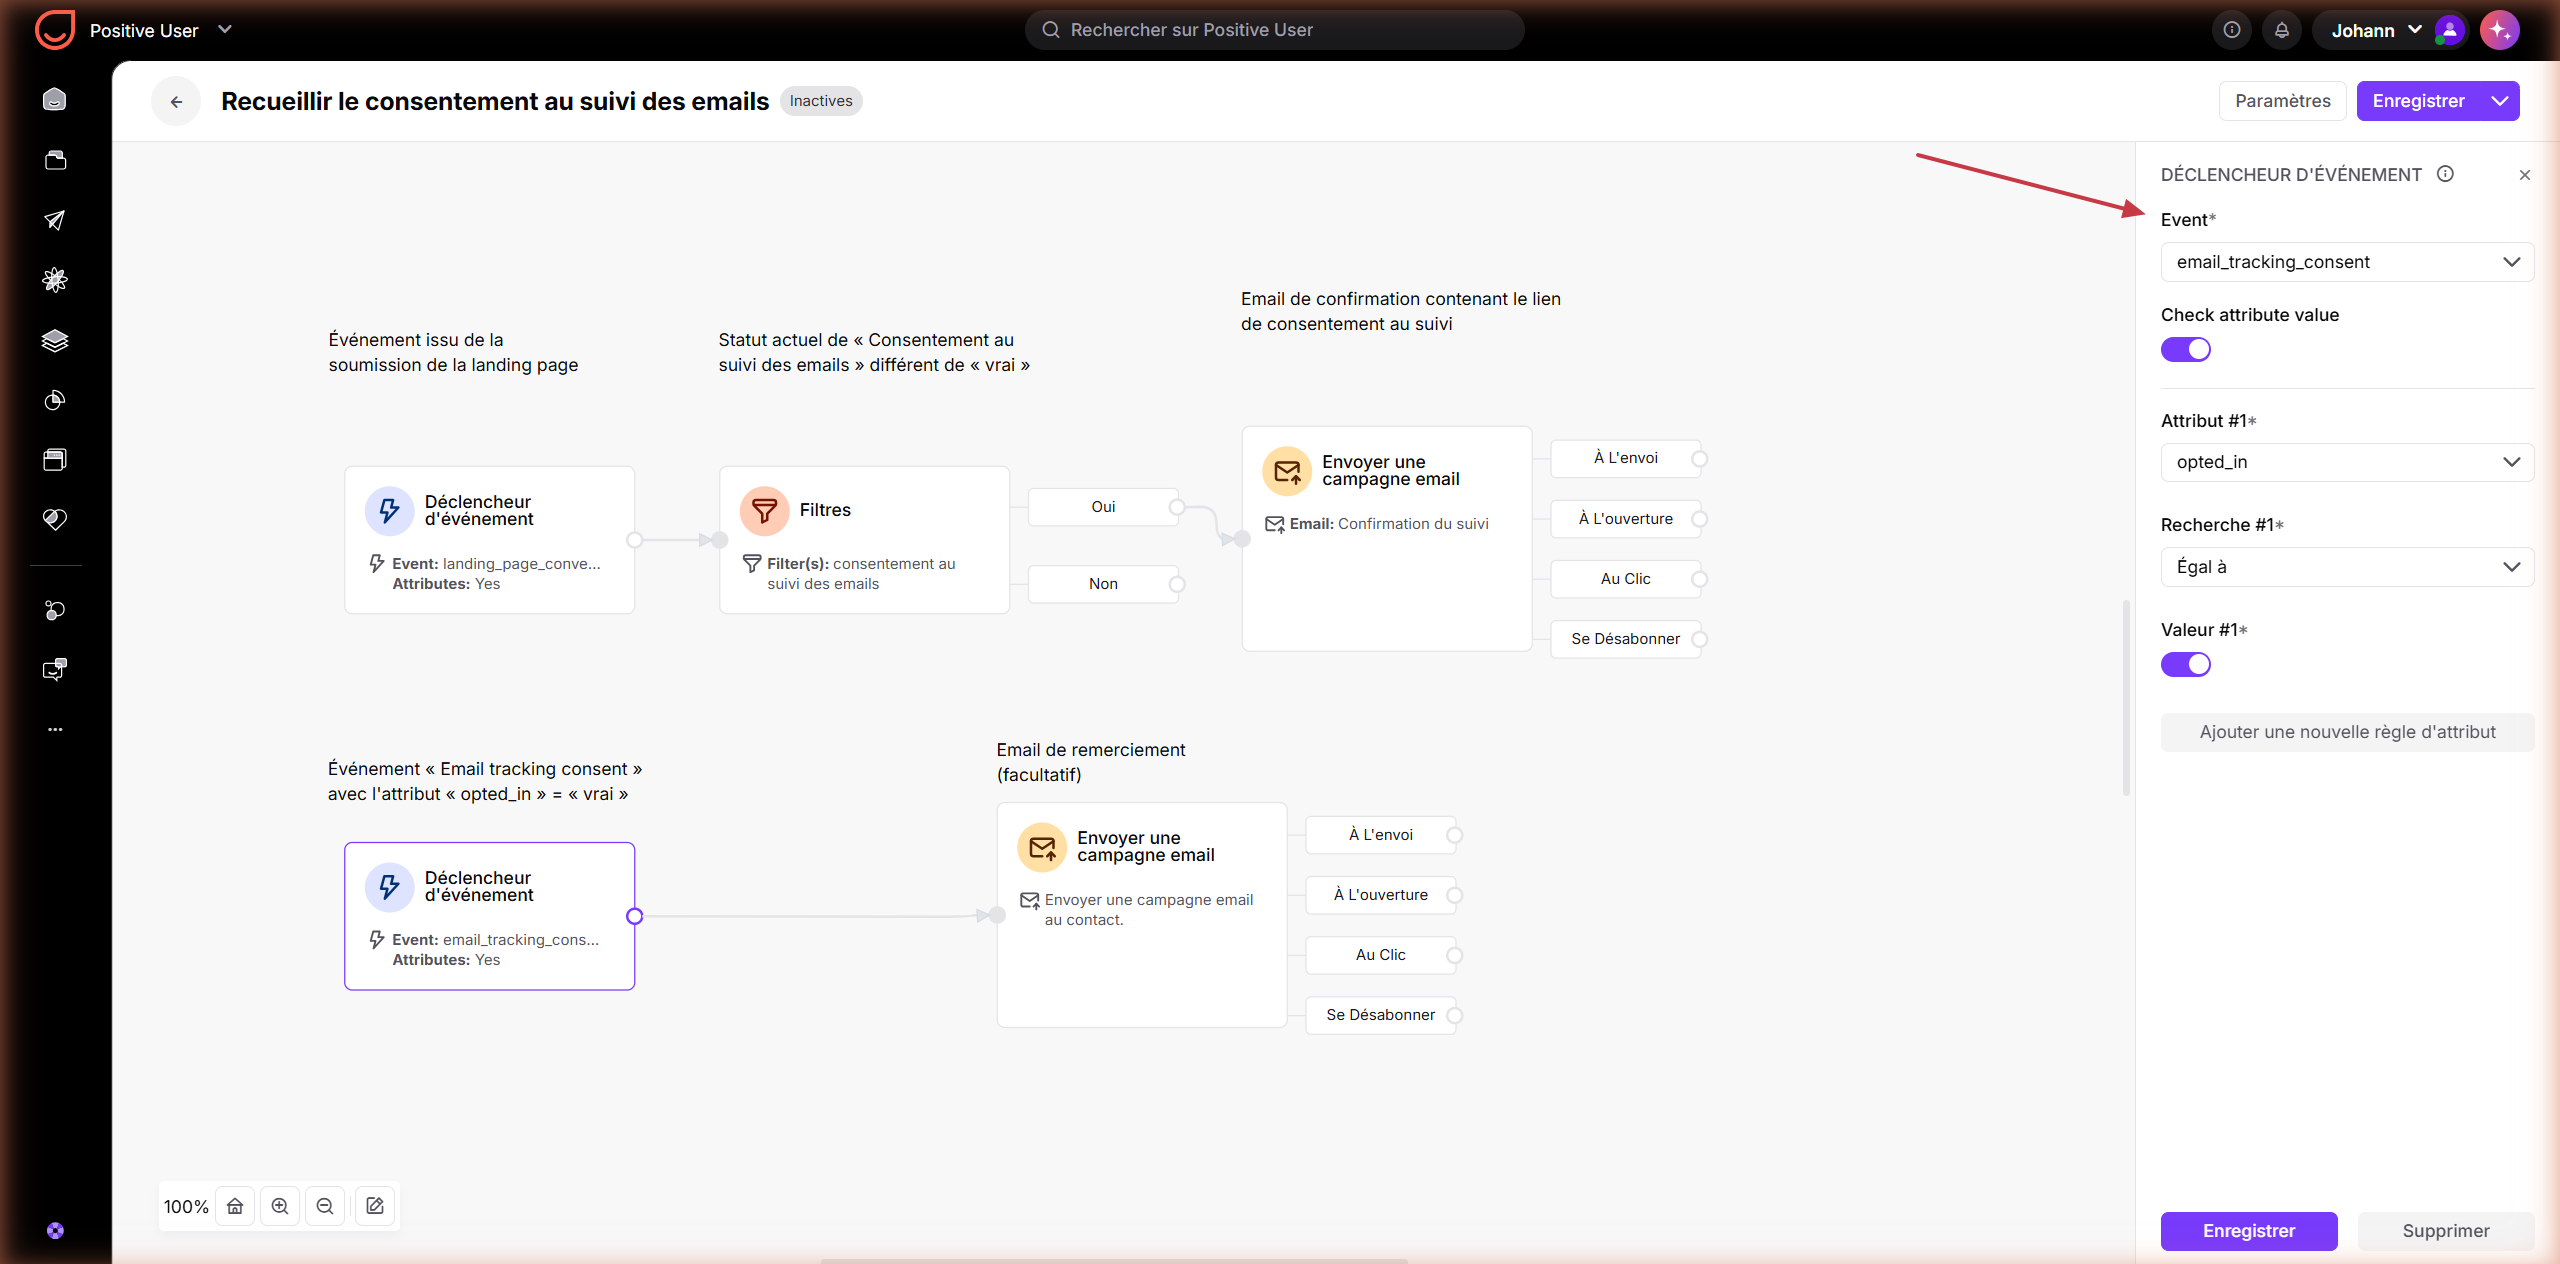Screen dimensions: 2560x1264
Task: Open the notifications bell icon
Action: [2281, 30]
